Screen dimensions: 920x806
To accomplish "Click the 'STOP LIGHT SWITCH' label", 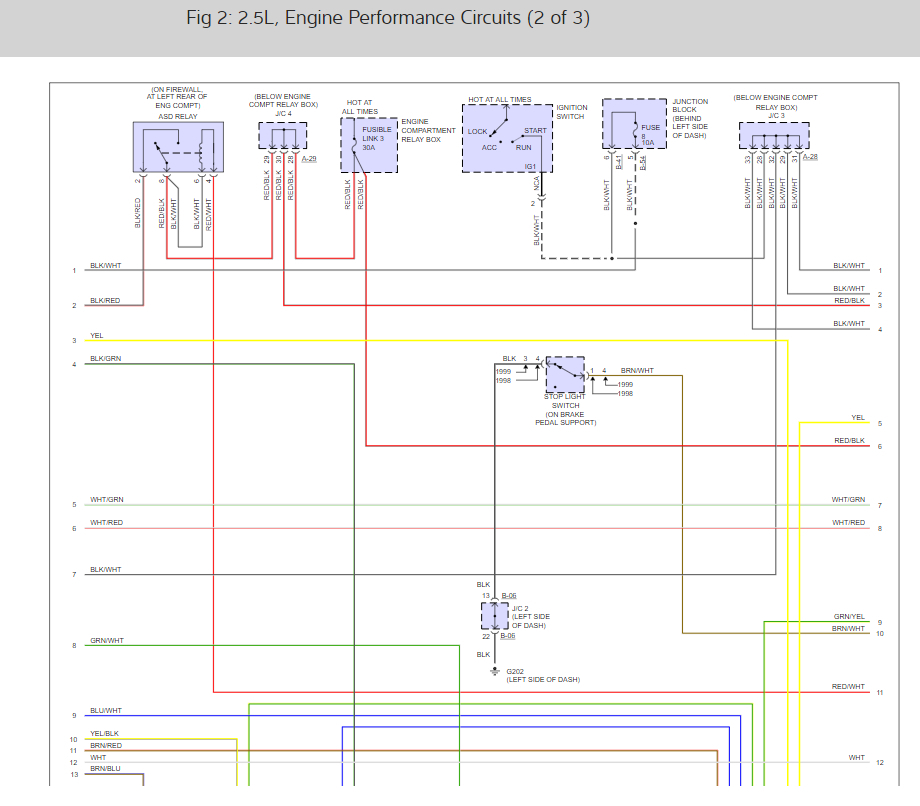I will tap(565, 401).
